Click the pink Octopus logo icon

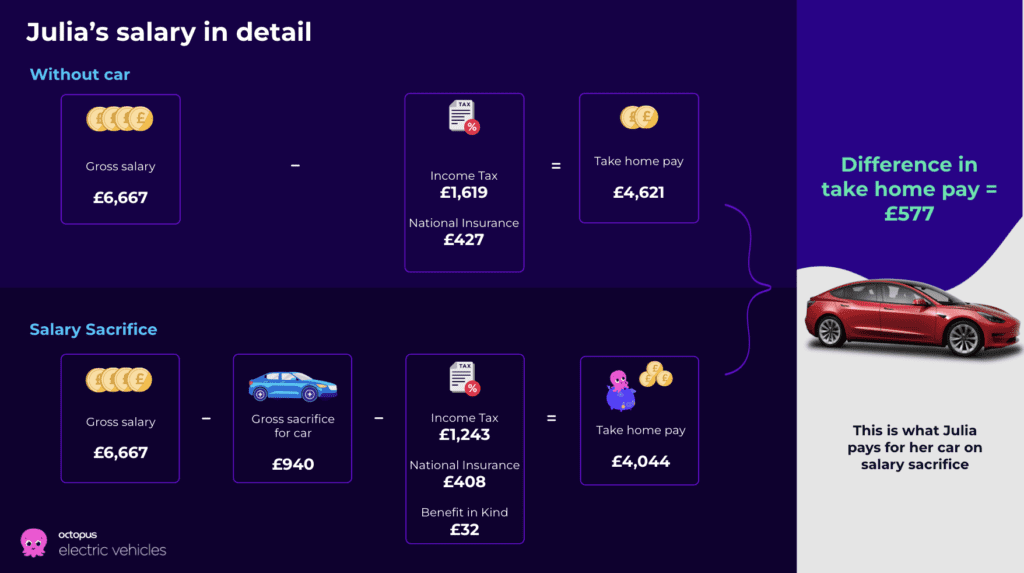coord(33,542)
